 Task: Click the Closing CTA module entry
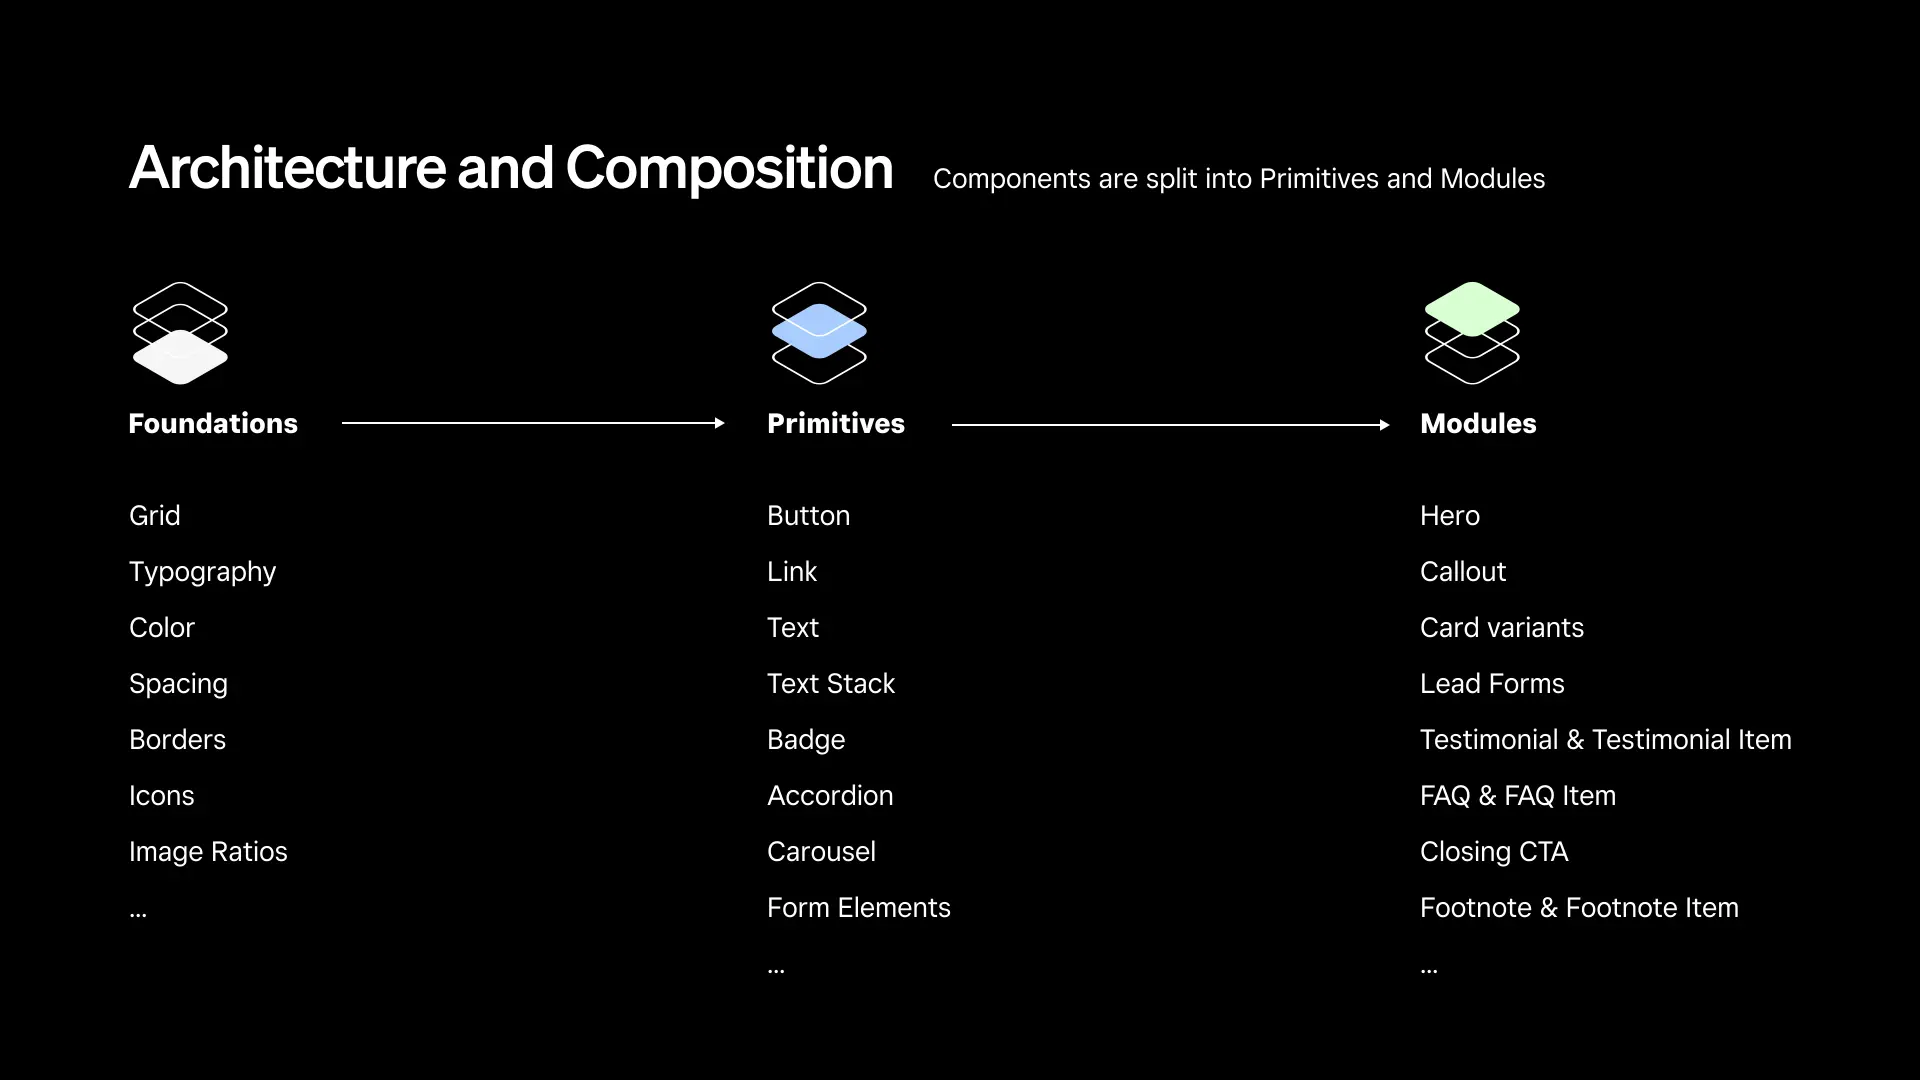pyautogui.click(x=1493, y=852)
